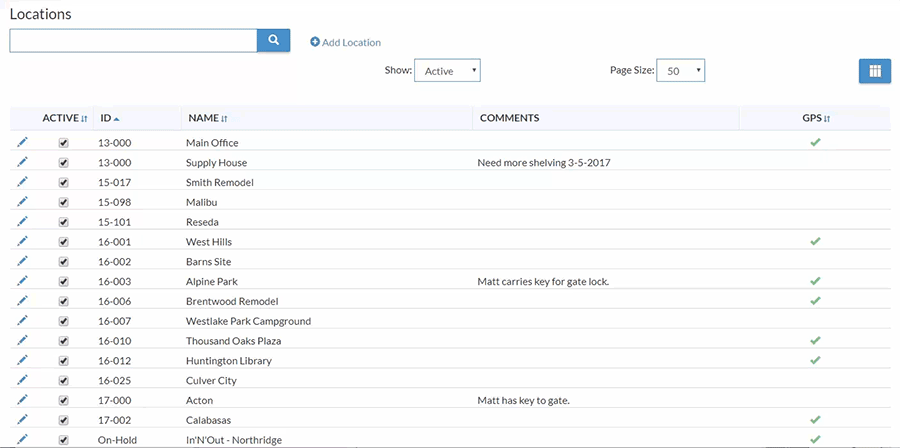Click the search magnifier button
This screenshot has width=900, height=448.
point(273,41)
